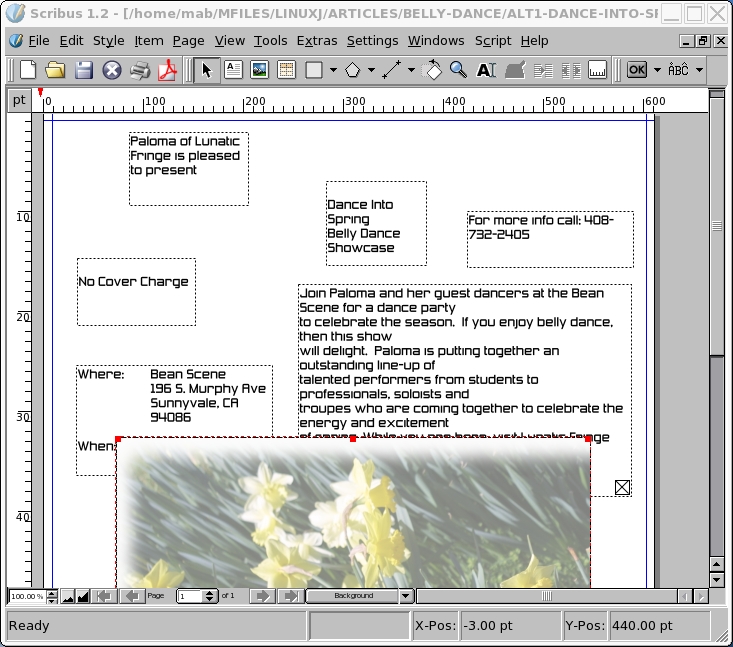Toggle the arrow Select Item tool

(207, 70)
